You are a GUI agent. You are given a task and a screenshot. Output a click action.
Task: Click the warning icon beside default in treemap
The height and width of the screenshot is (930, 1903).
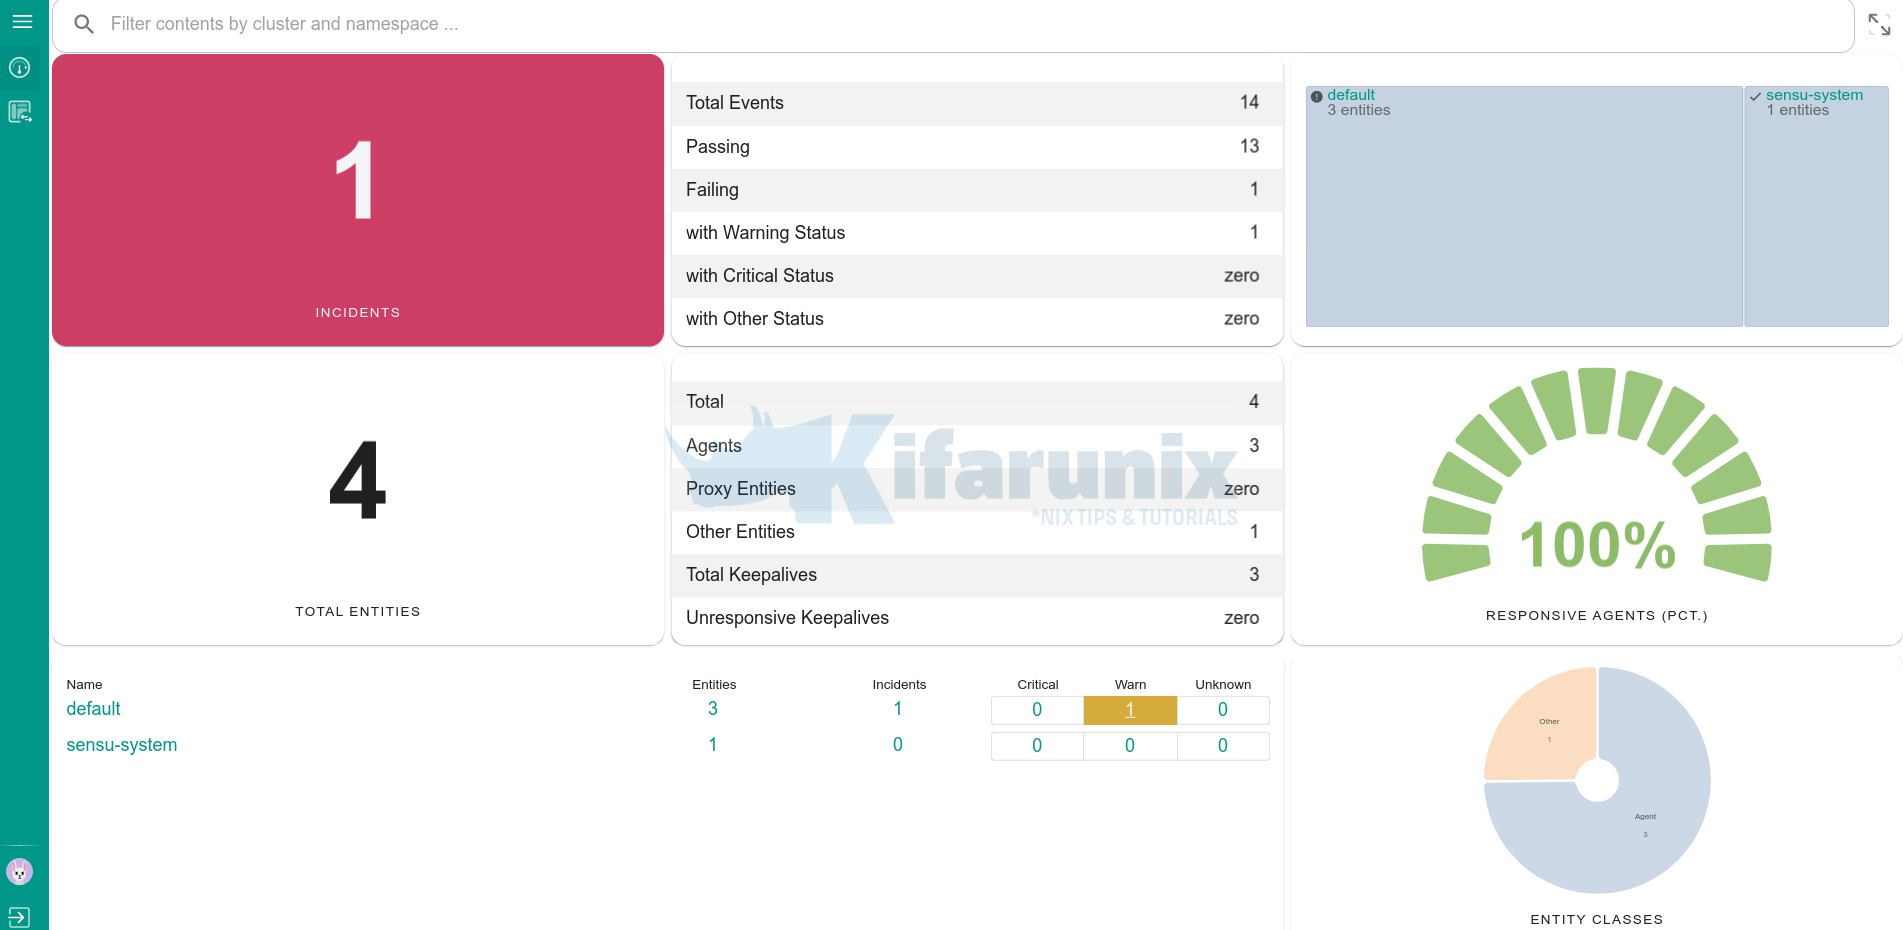click(1316, 97)
